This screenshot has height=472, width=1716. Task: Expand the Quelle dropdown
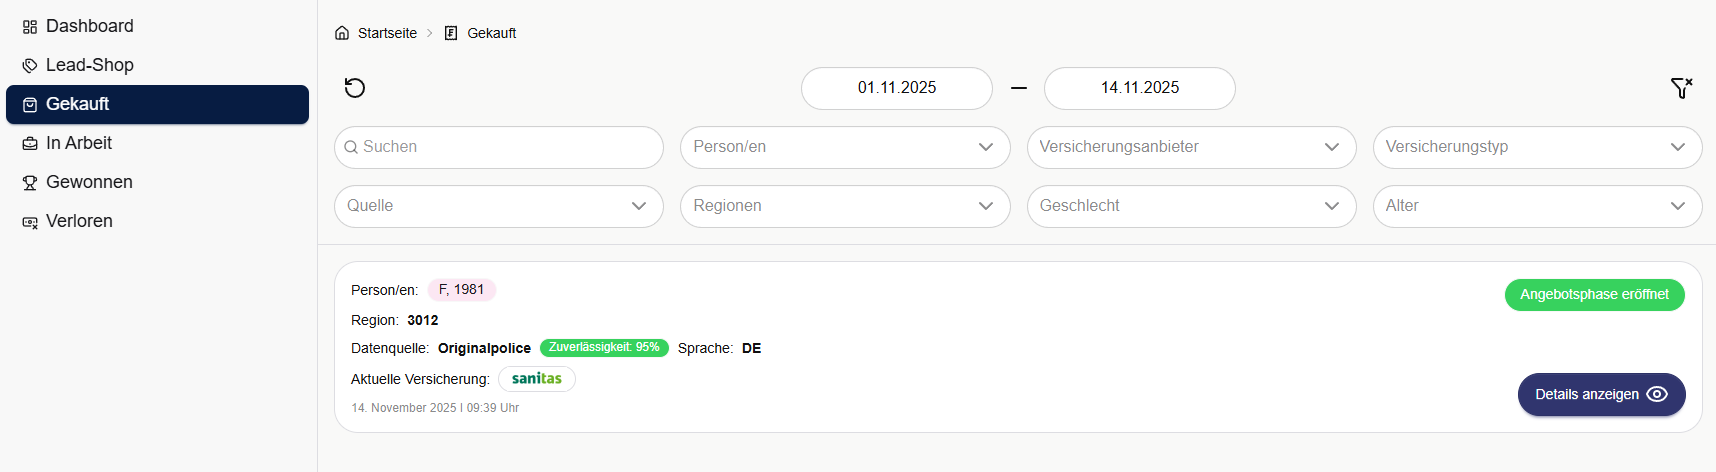point(498,206)
